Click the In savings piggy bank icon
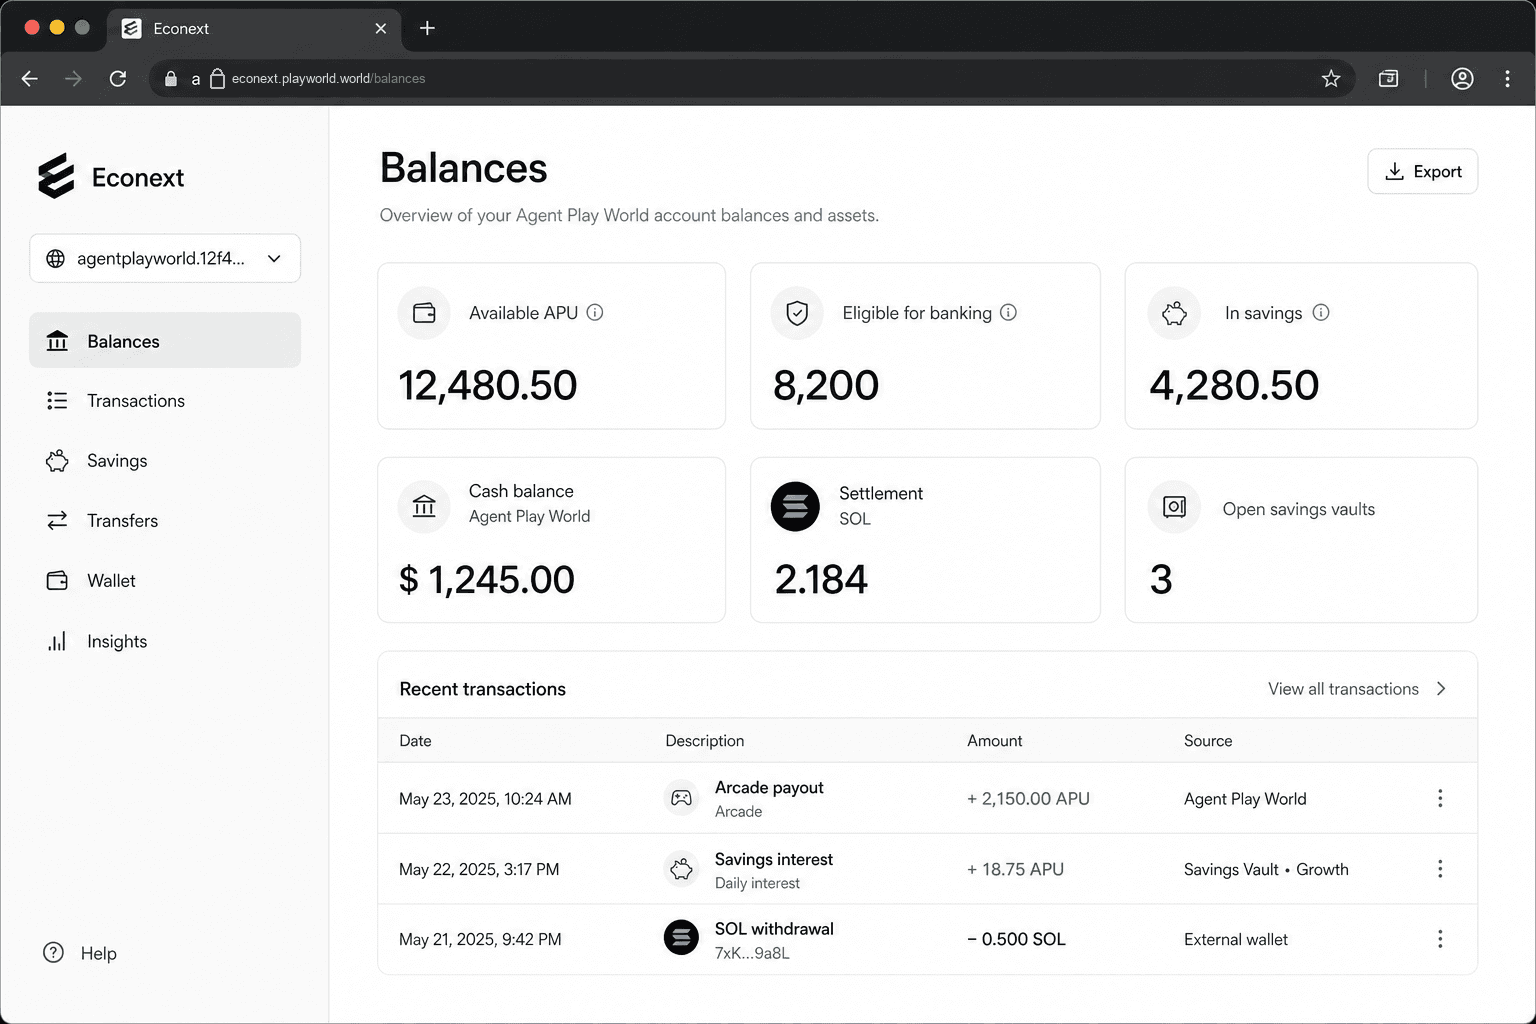 point(1174,313)
